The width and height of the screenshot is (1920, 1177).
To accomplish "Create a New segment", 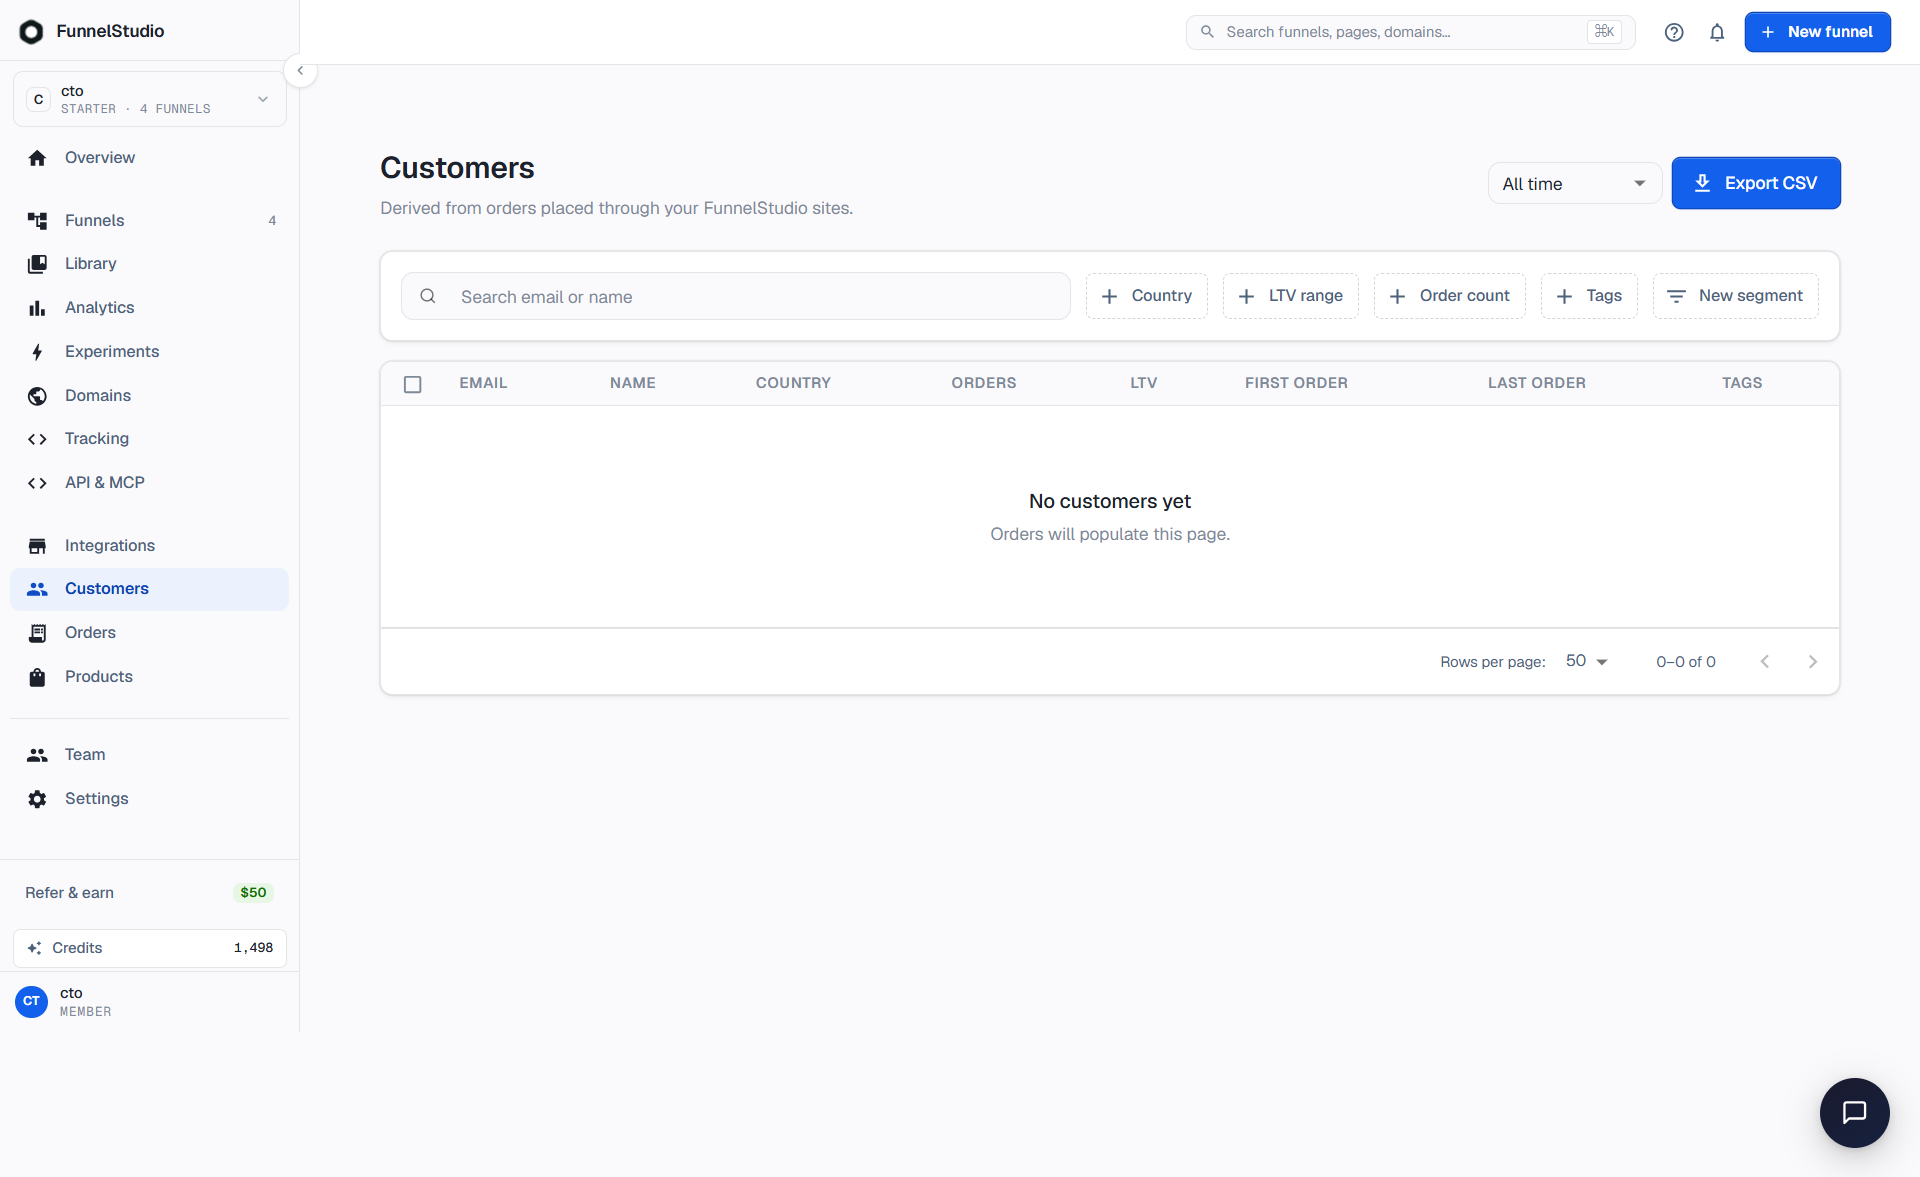I will (1735, 296).
